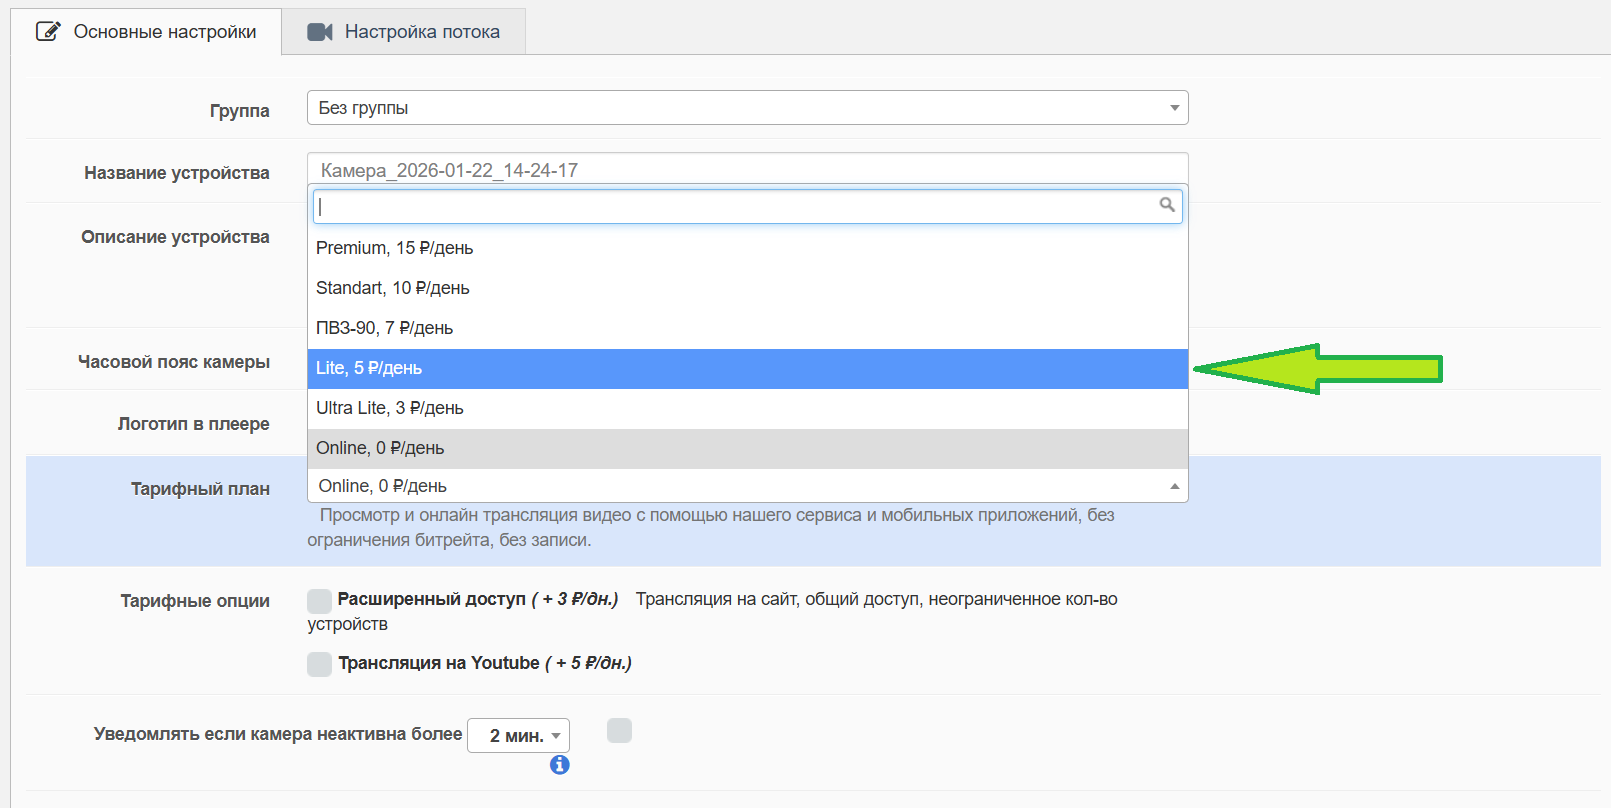The image size is (1611, 808).
Task: Toggle the camera inactivity notification checkbox
Action: [619, 731]
